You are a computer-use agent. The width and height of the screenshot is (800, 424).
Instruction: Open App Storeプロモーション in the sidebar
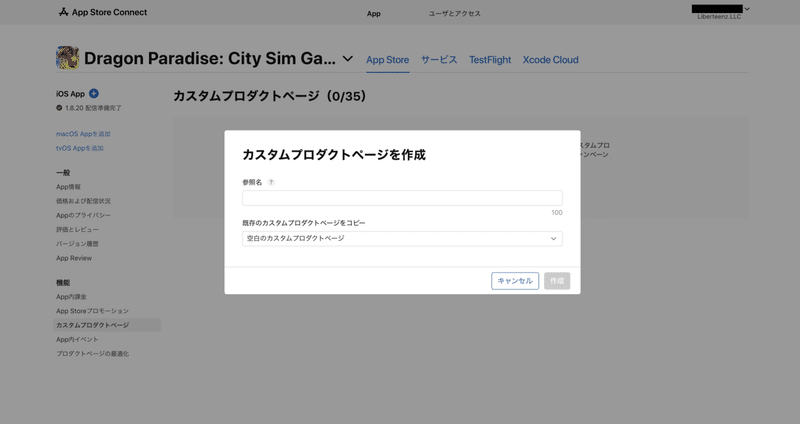click(92, 311)
